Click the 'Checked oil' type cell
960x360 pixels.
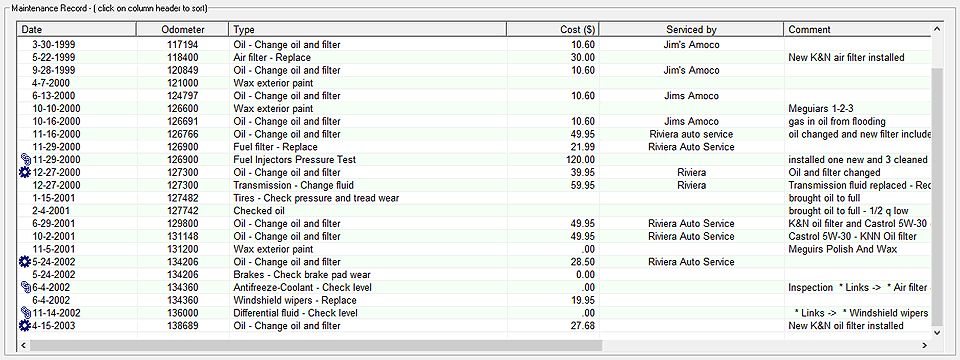[259, 211]
